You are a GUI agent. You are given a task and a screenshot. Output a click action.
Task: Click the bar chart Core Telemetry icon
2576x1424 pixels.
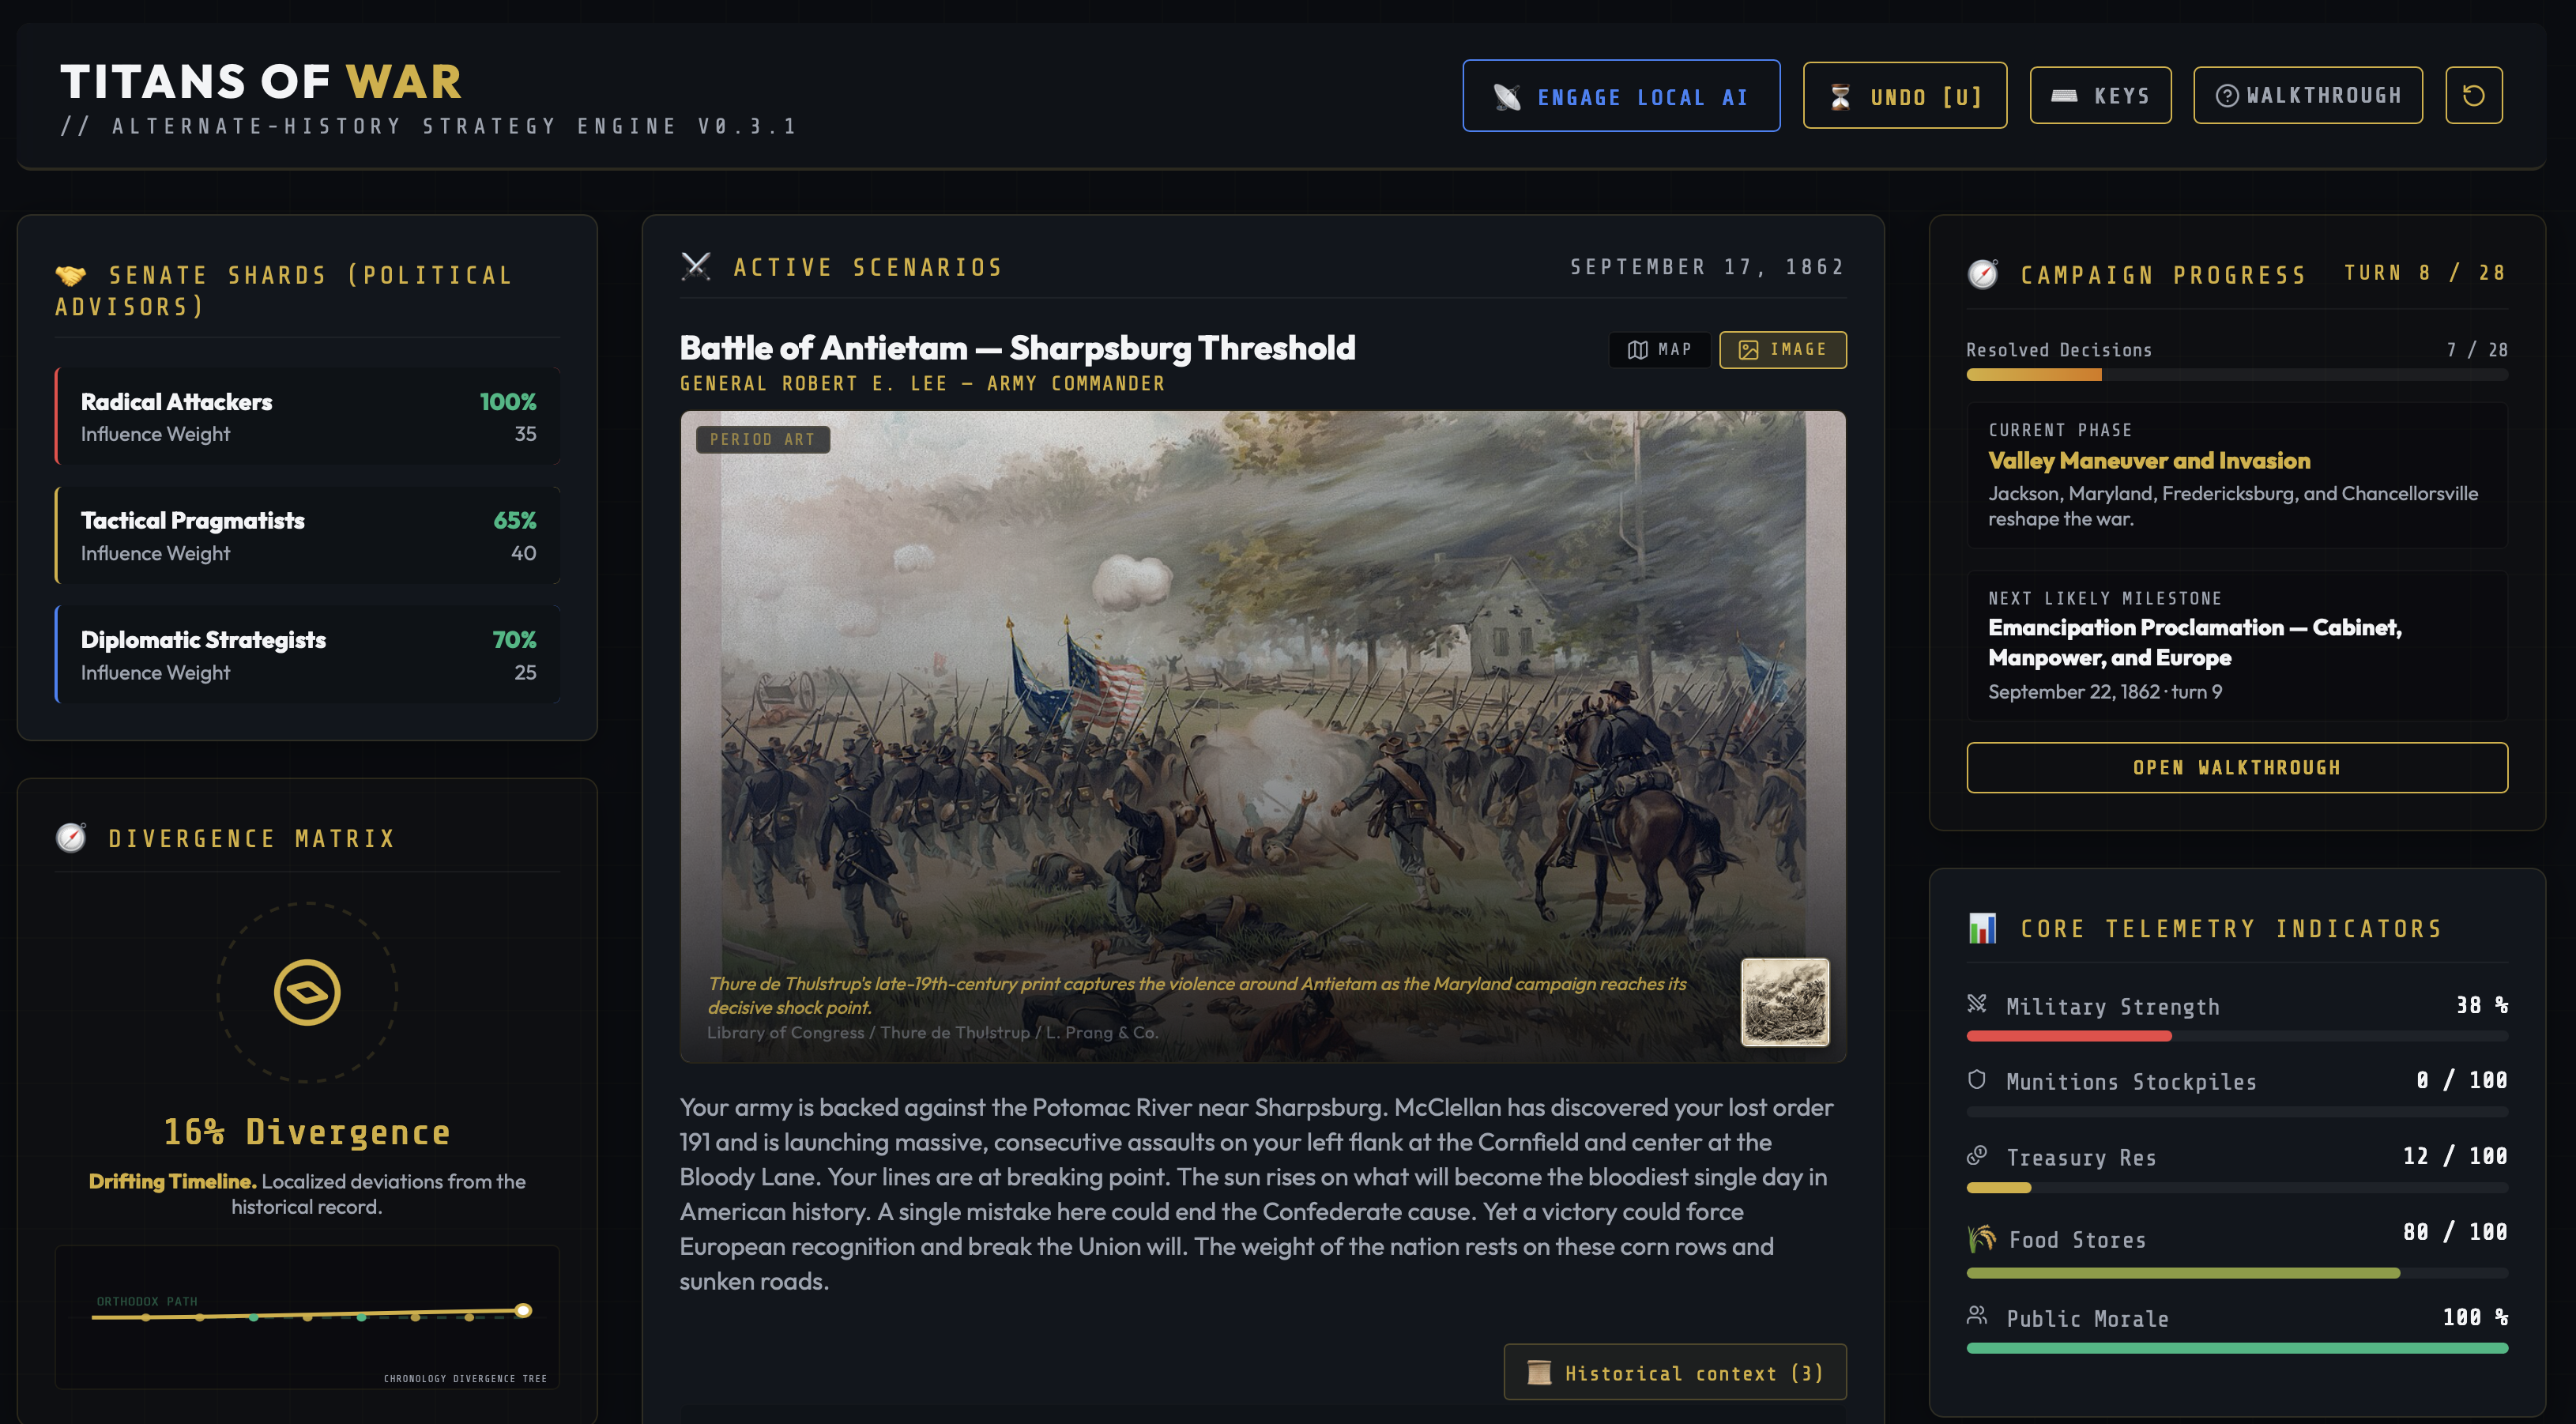(x=1982, y=928)
